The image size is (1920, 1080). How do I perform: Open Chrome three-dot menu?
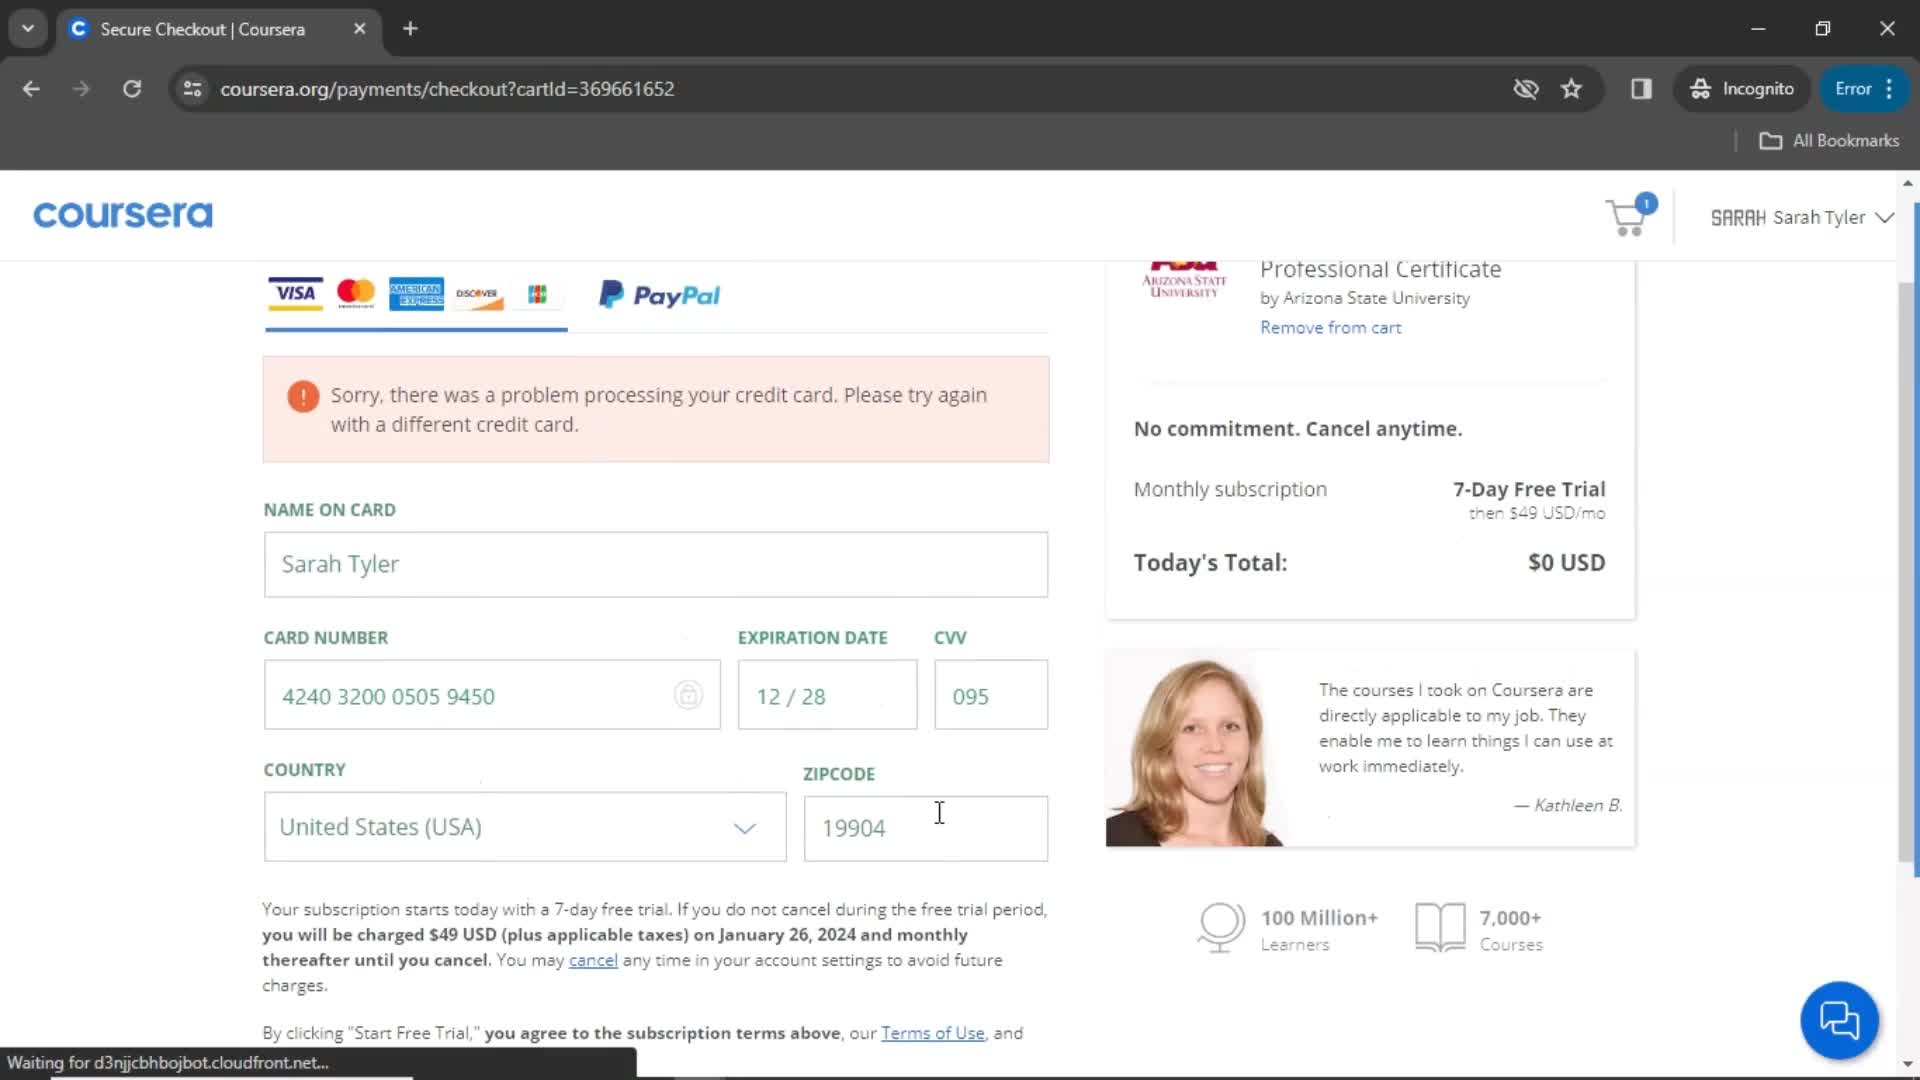click(x=1889, y=89)
